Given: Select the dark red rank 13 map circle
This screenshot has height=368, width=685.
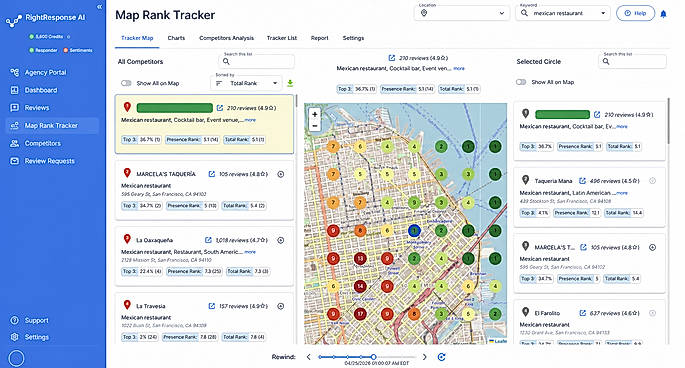Looking at the screenshot, I should [360, 258].
